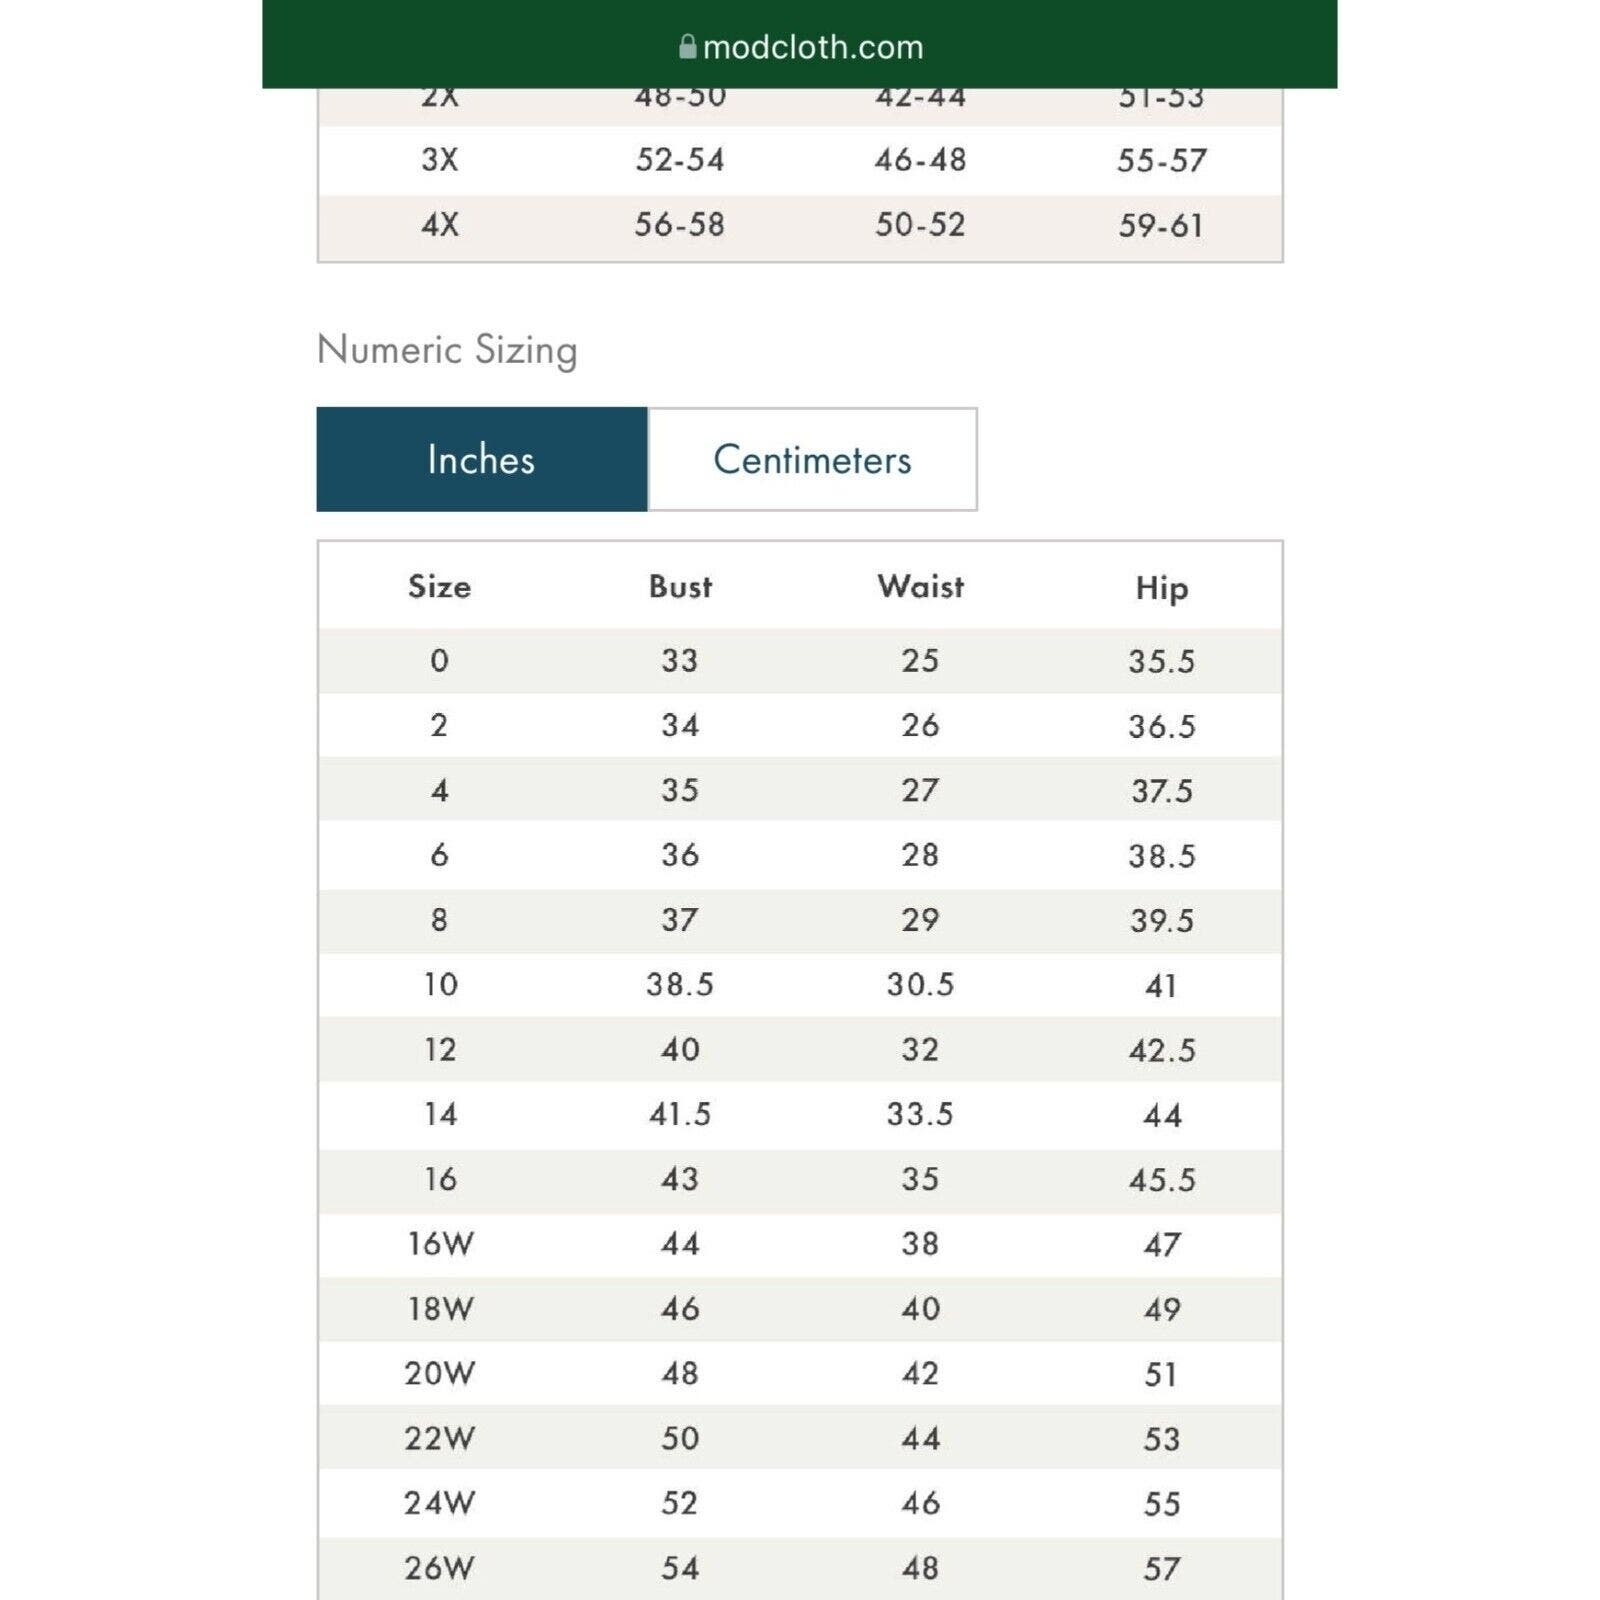
Task: Click the 3X size row label
Action: [440, 159]
